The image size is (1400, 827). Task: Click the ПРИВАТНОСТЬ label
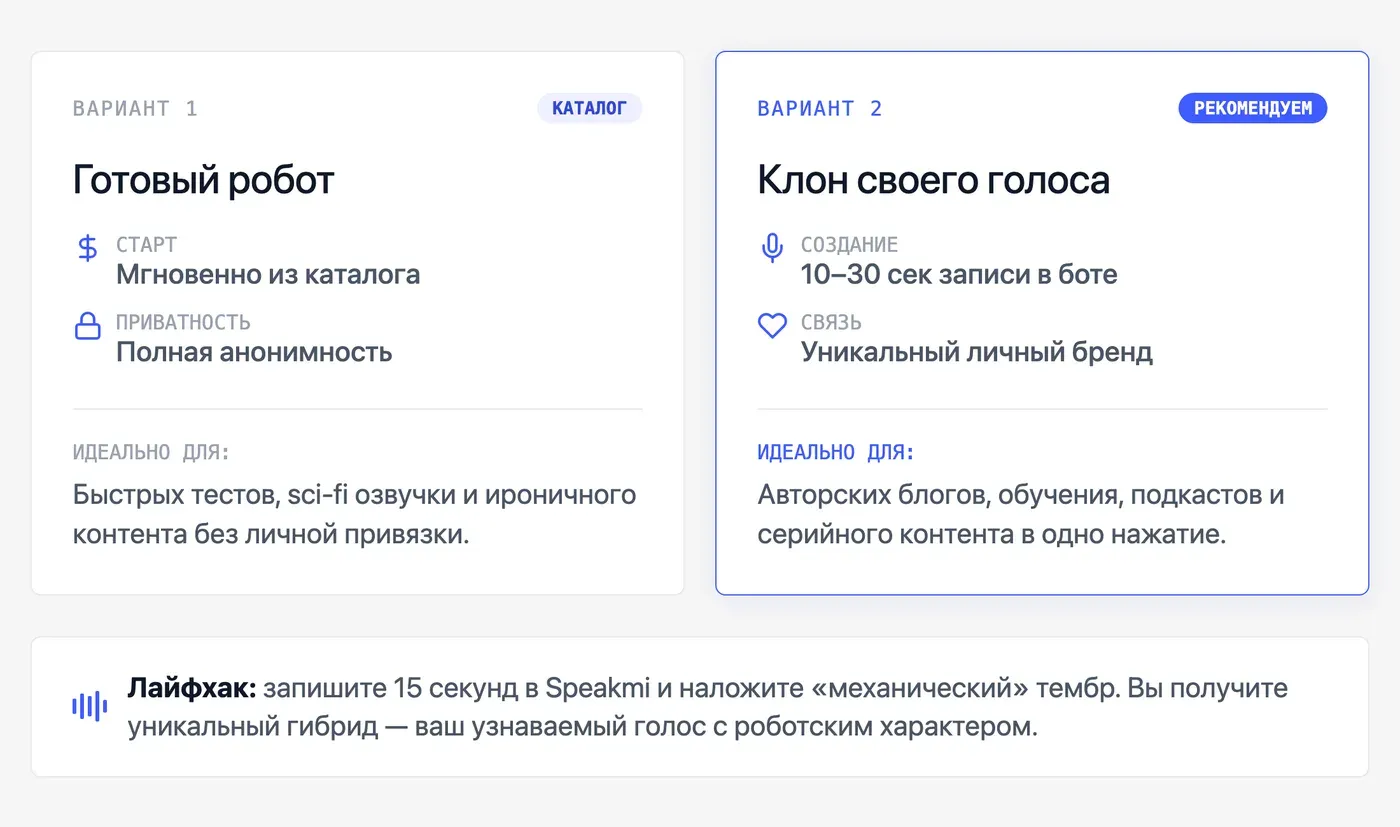[x=183, y=323]
